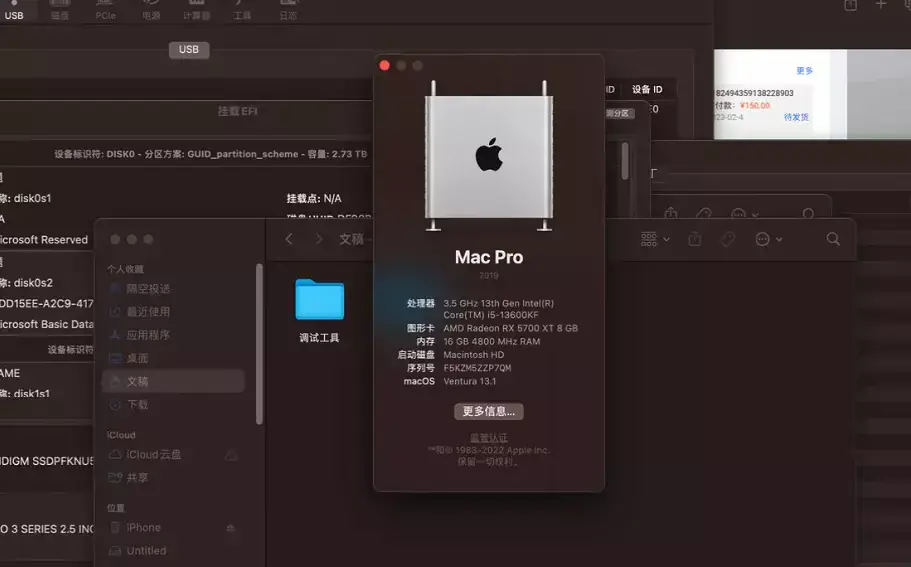Click the tag icon in the rear window toolbar
The width and height of the screenshot is (911, 567).
[x=704, y=213]
